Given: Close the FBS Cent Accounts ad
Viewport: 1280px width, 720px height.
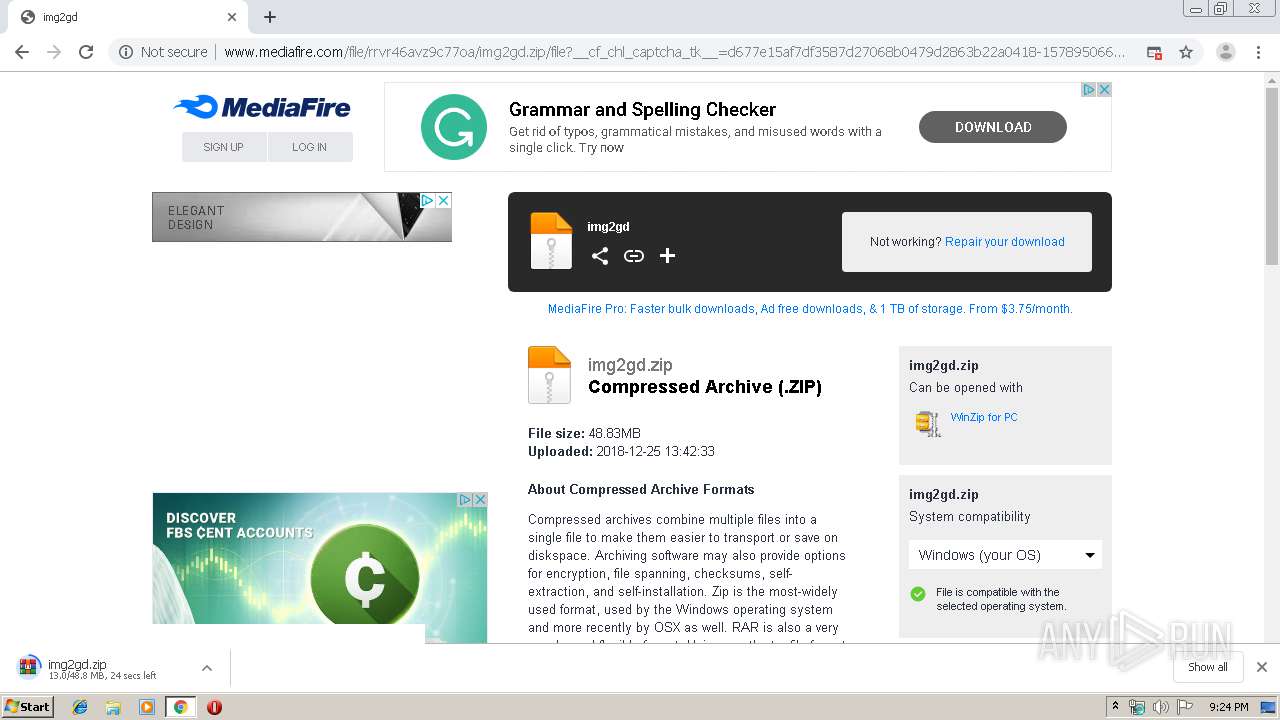Looking at the screenshot, I should click(480, 499).
